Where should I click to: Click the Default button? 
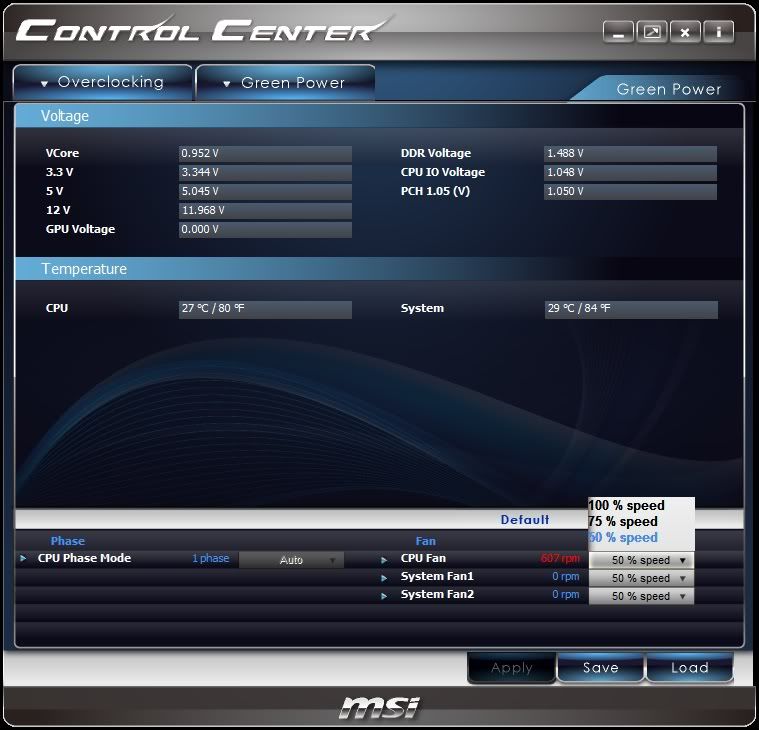click(525, 520)
